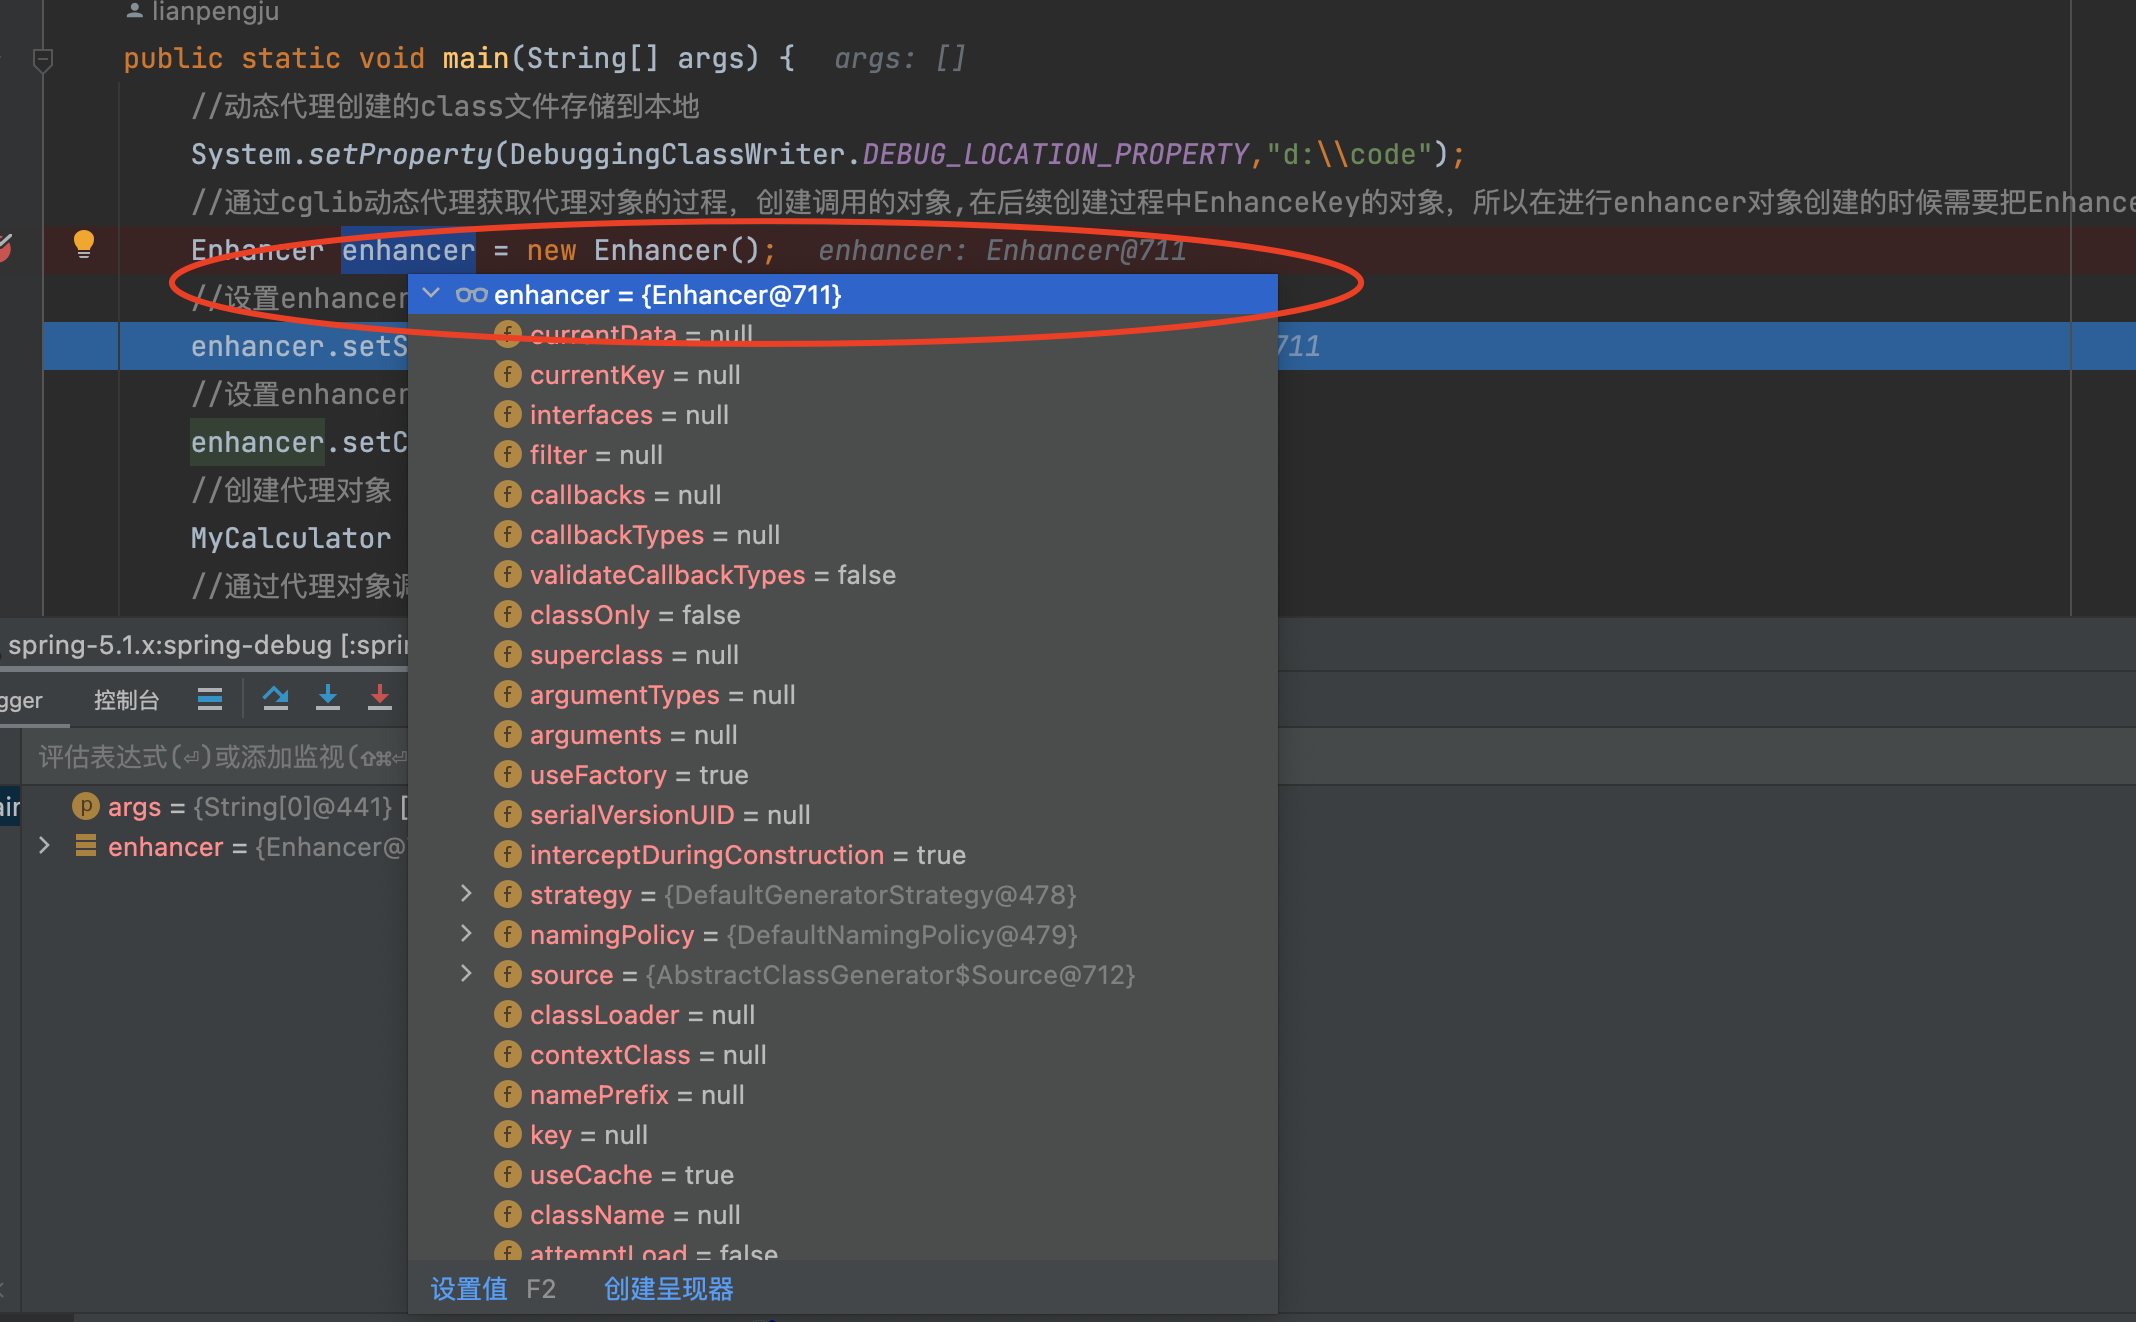
Task: Click the step over debugger icon
Action: coord(275,697)
